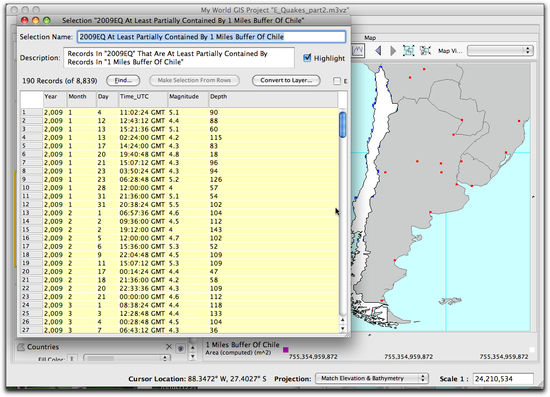Click the purple buffer legend swatch
550x397 pixels.
(286, 350)
